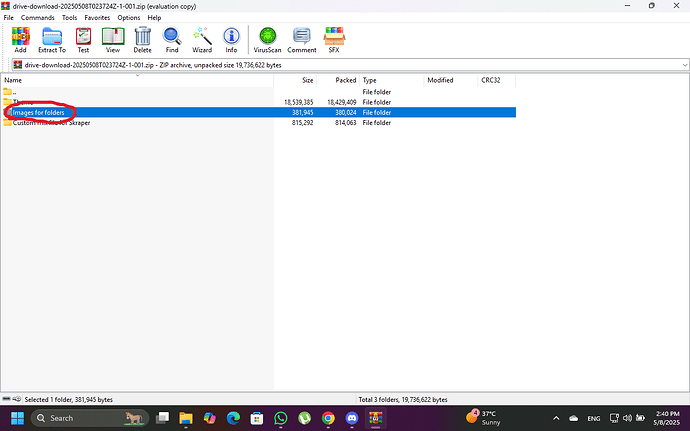
Task: Click the Delete trash can icon
Action: coord(143,39)
